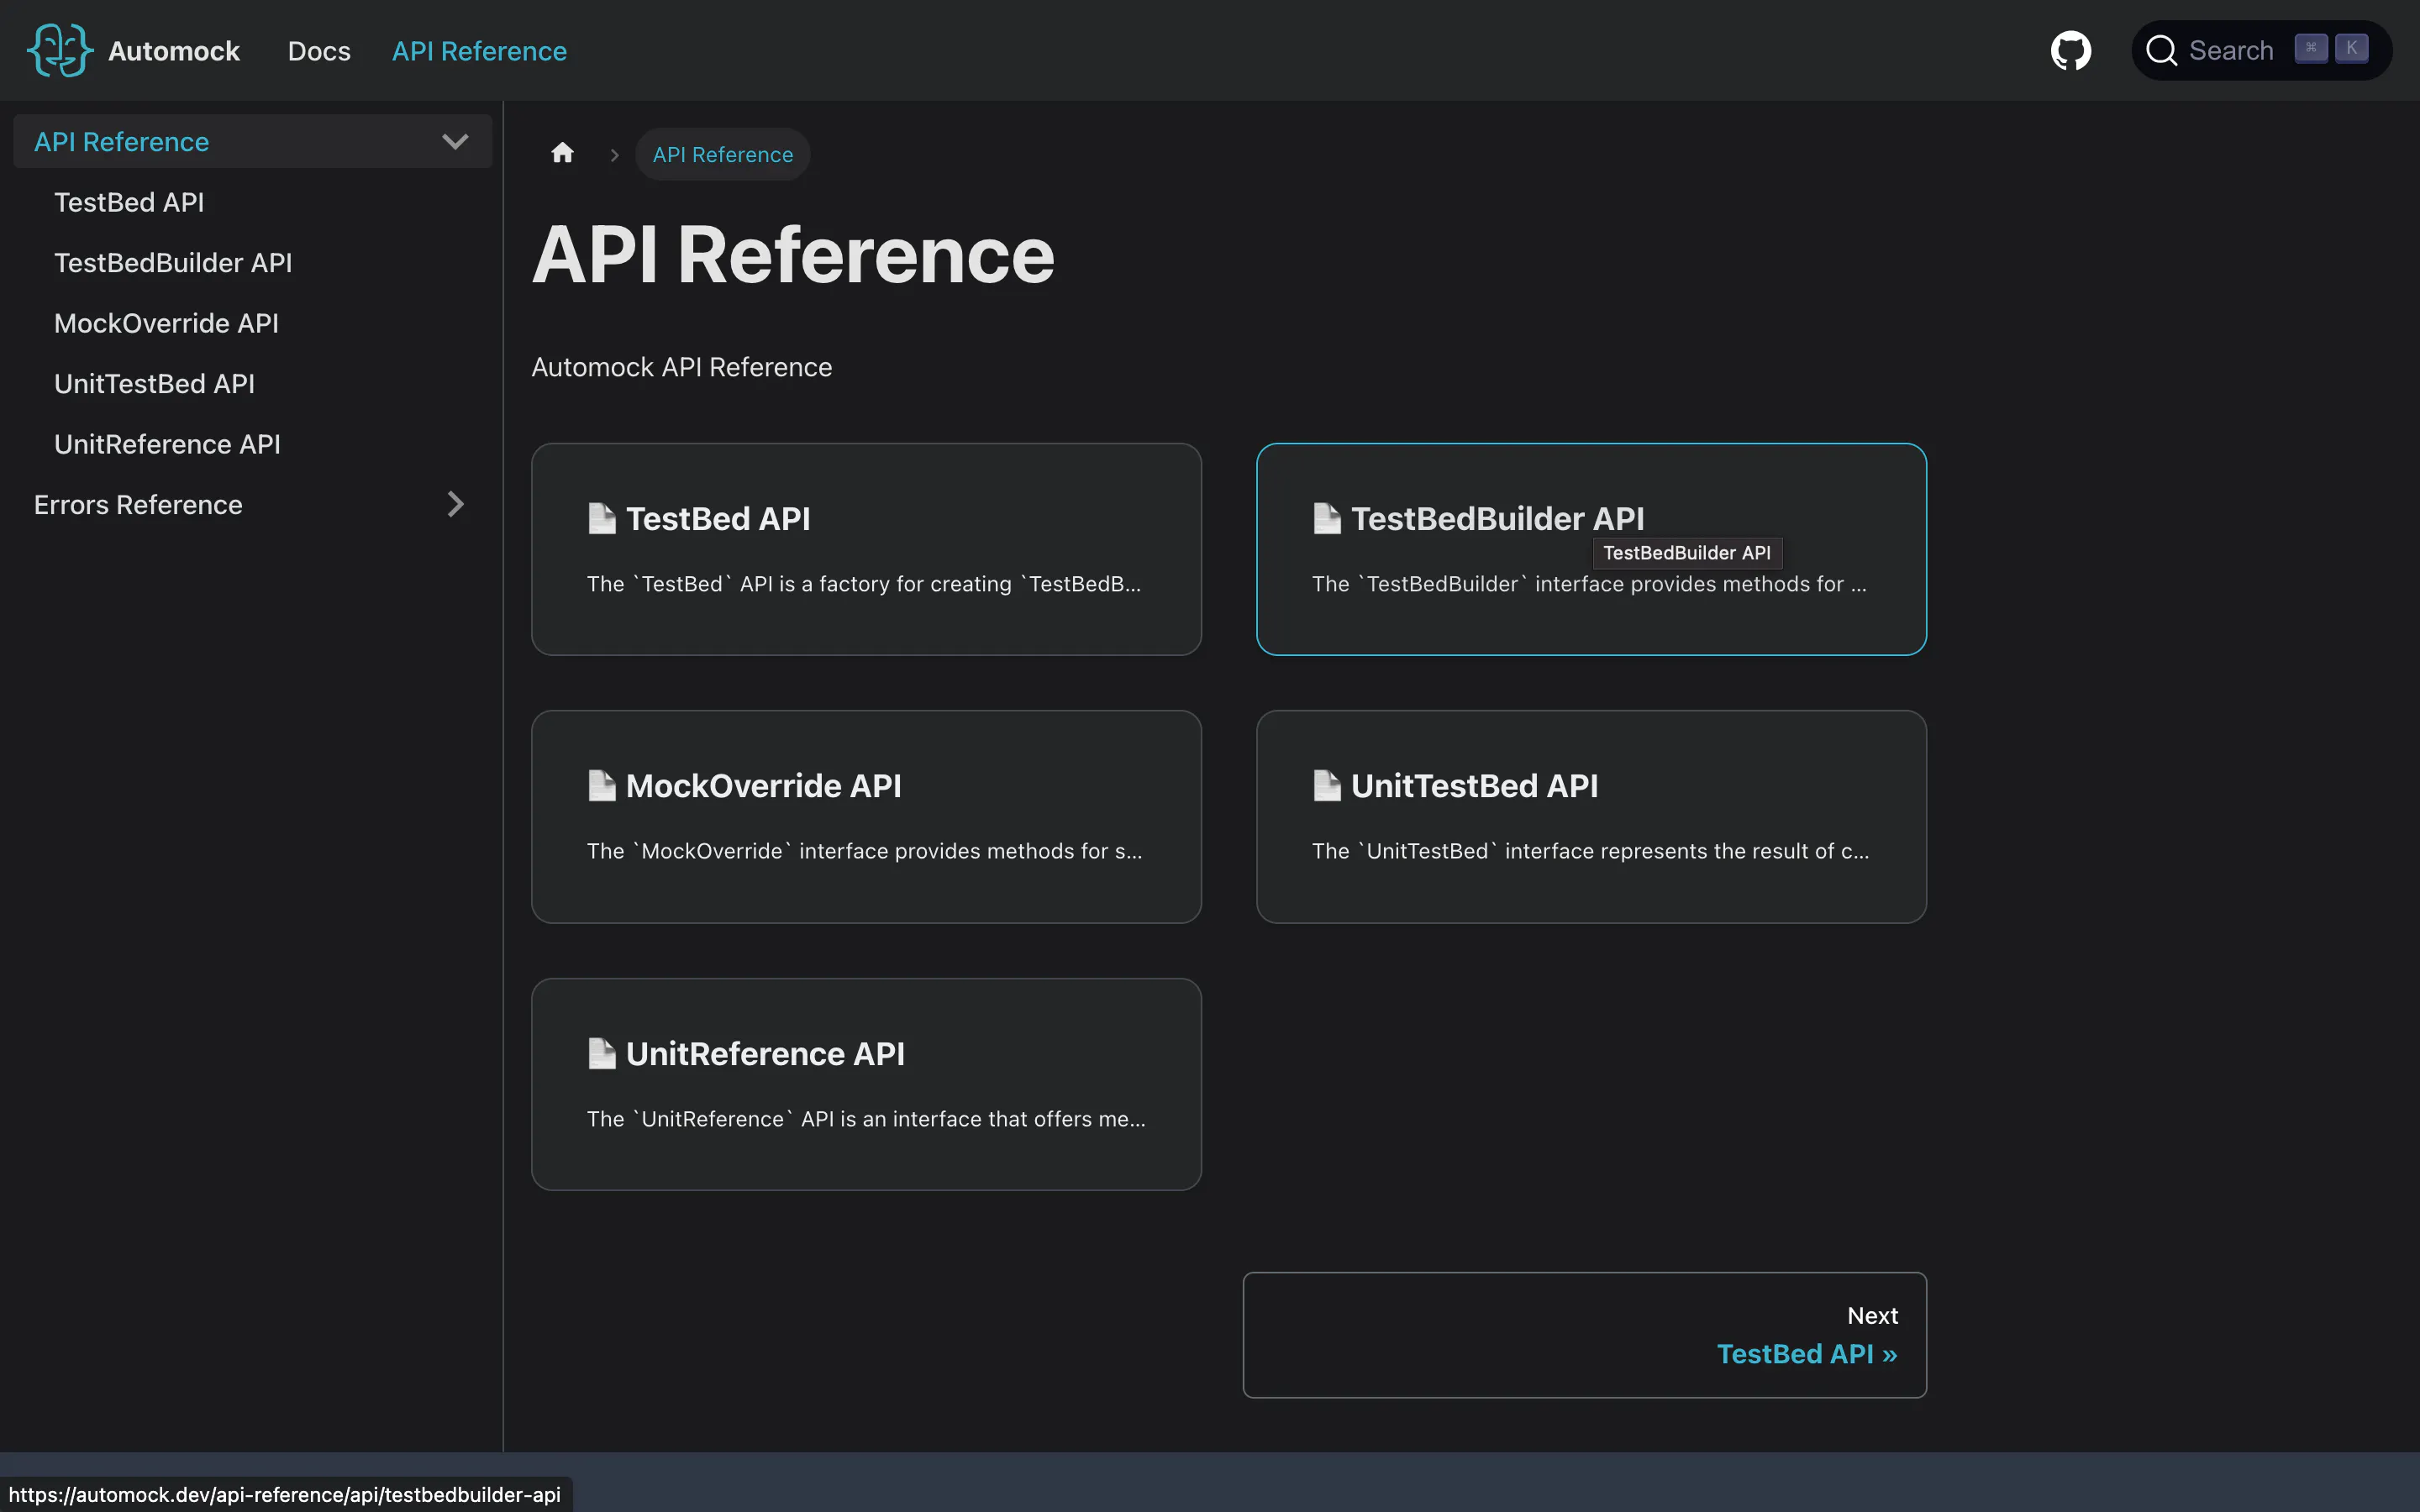Click the document icon on TestBedBuilder API card
The image size is (2420, 1512).
[1327, 518]
